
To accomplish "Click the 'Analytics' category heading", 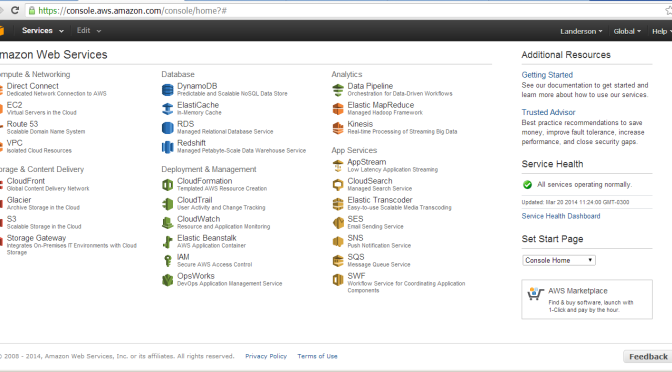I will click(x=347, y=75).
